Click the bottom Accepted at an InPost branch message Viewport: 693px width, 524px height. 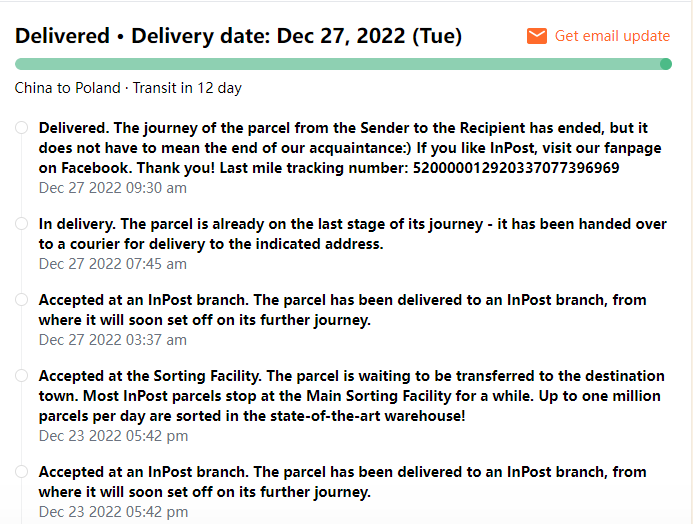pos(342,481)
